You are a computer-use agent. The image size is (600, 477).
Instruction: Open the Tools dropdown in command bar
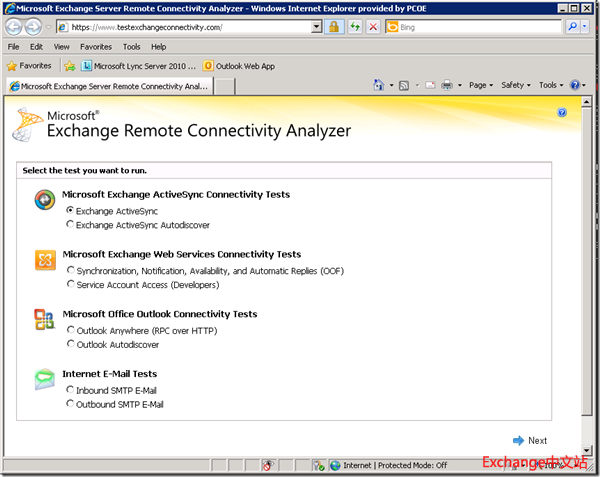551,86
